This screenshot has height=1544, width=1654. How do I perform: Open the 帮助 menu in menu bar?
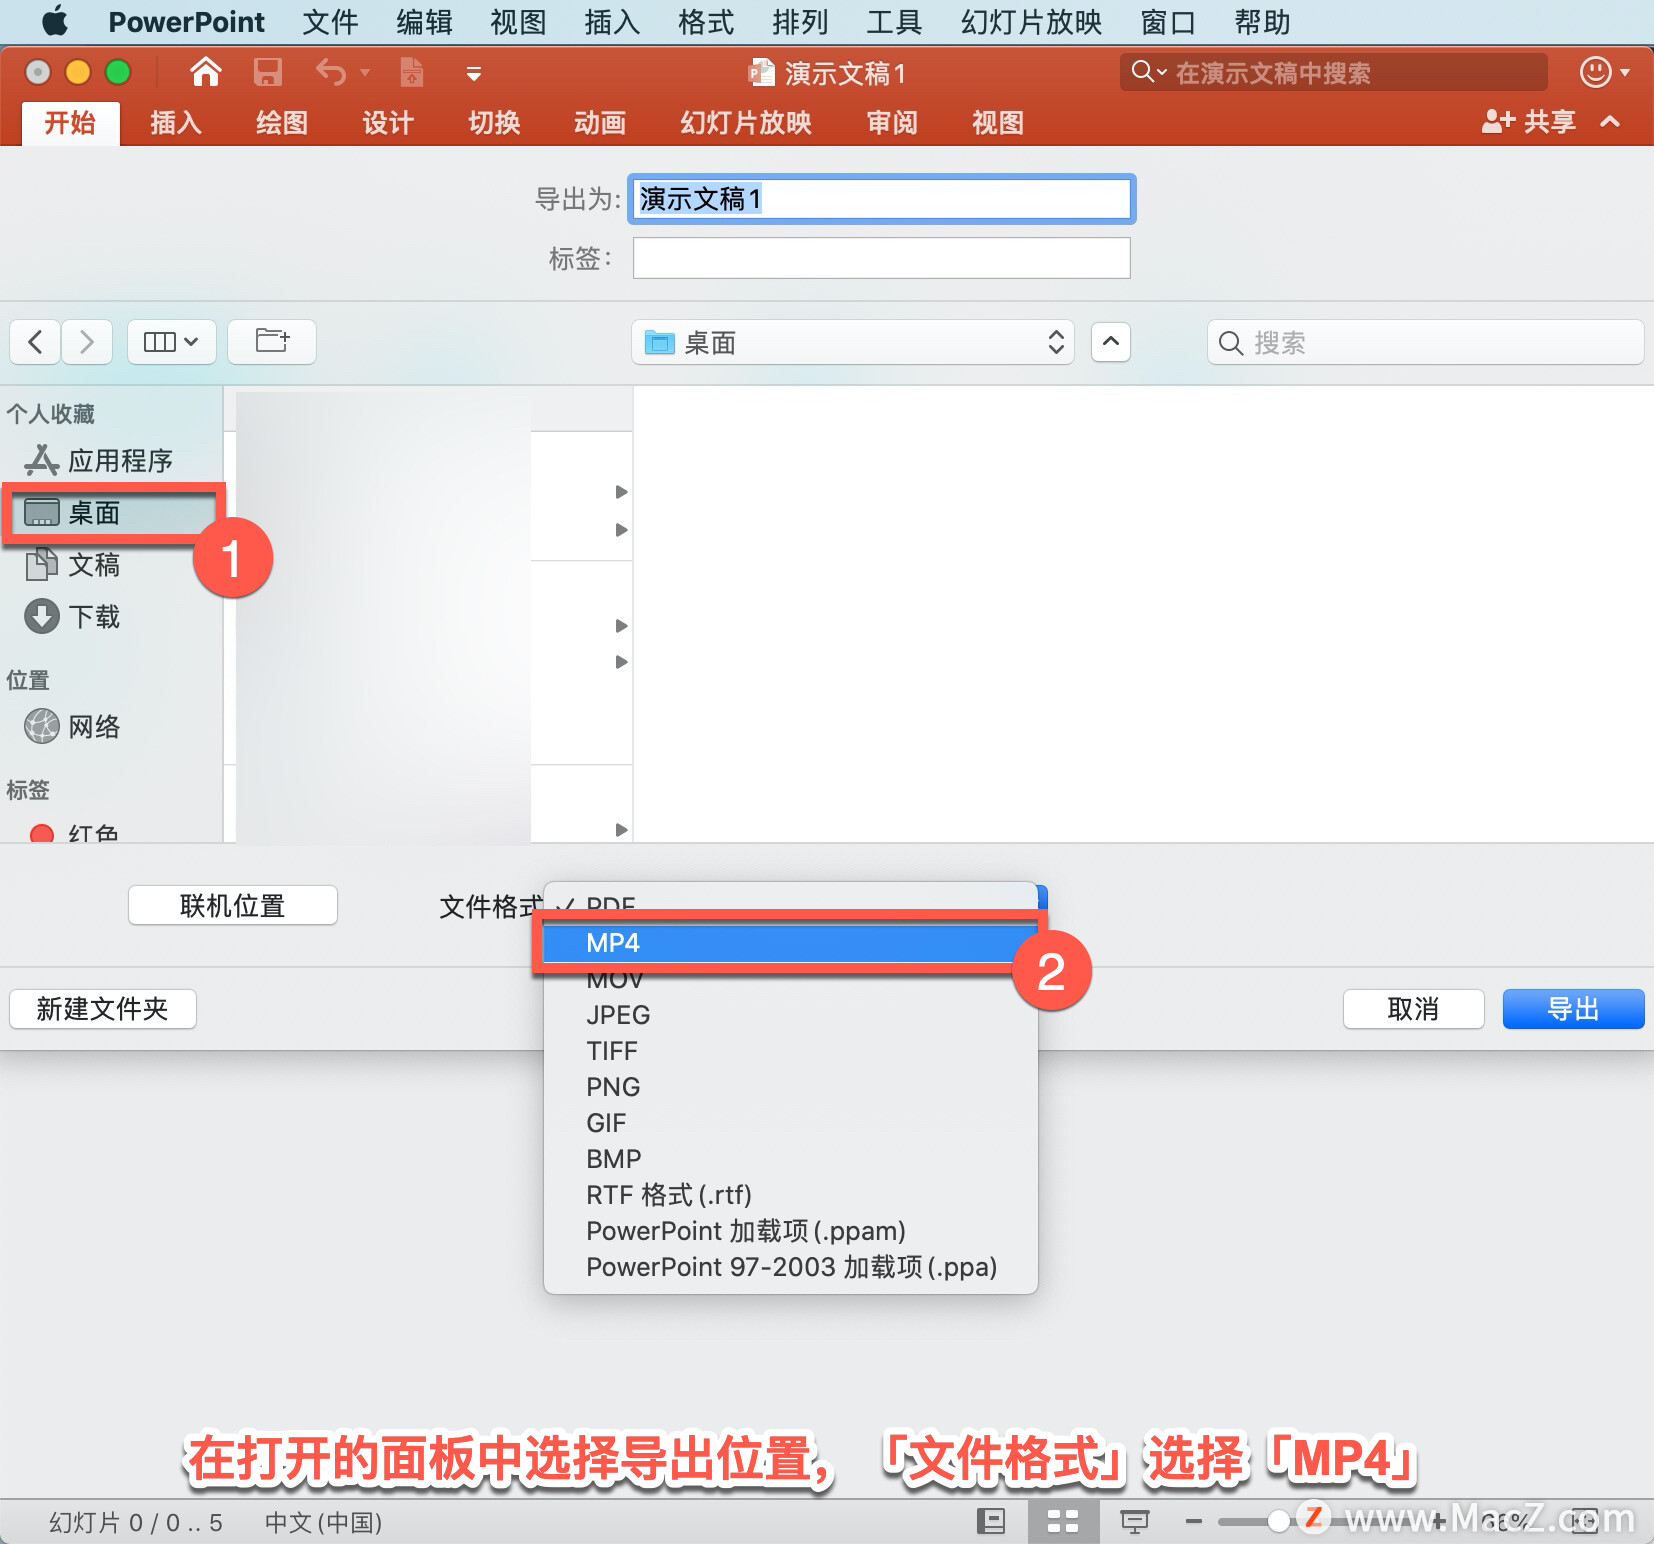coord(1262,22)
